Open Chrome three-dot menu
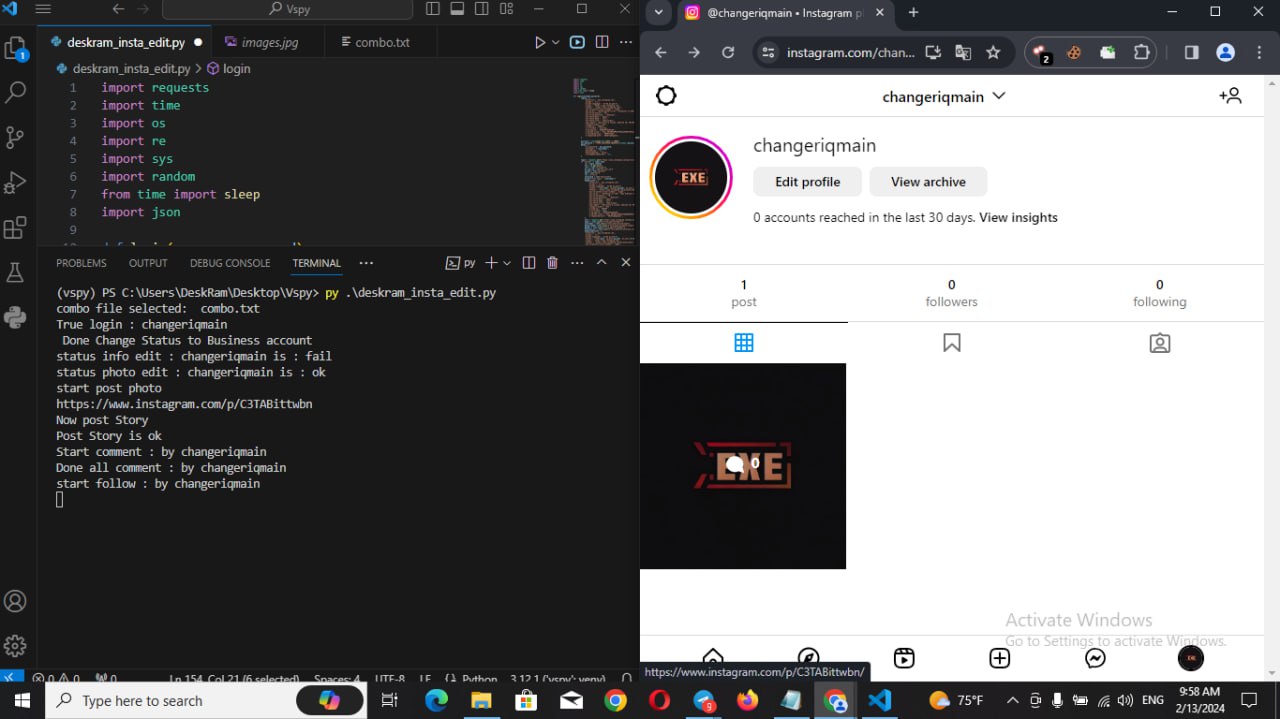The width and height of the screenshot is (1280, 719). click(1259, 53)
